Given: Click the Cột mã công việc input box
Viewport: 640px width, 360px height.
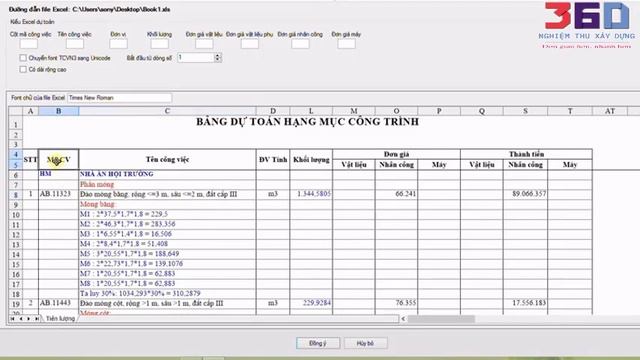Looking at the screenshot, I should [29, 44].
